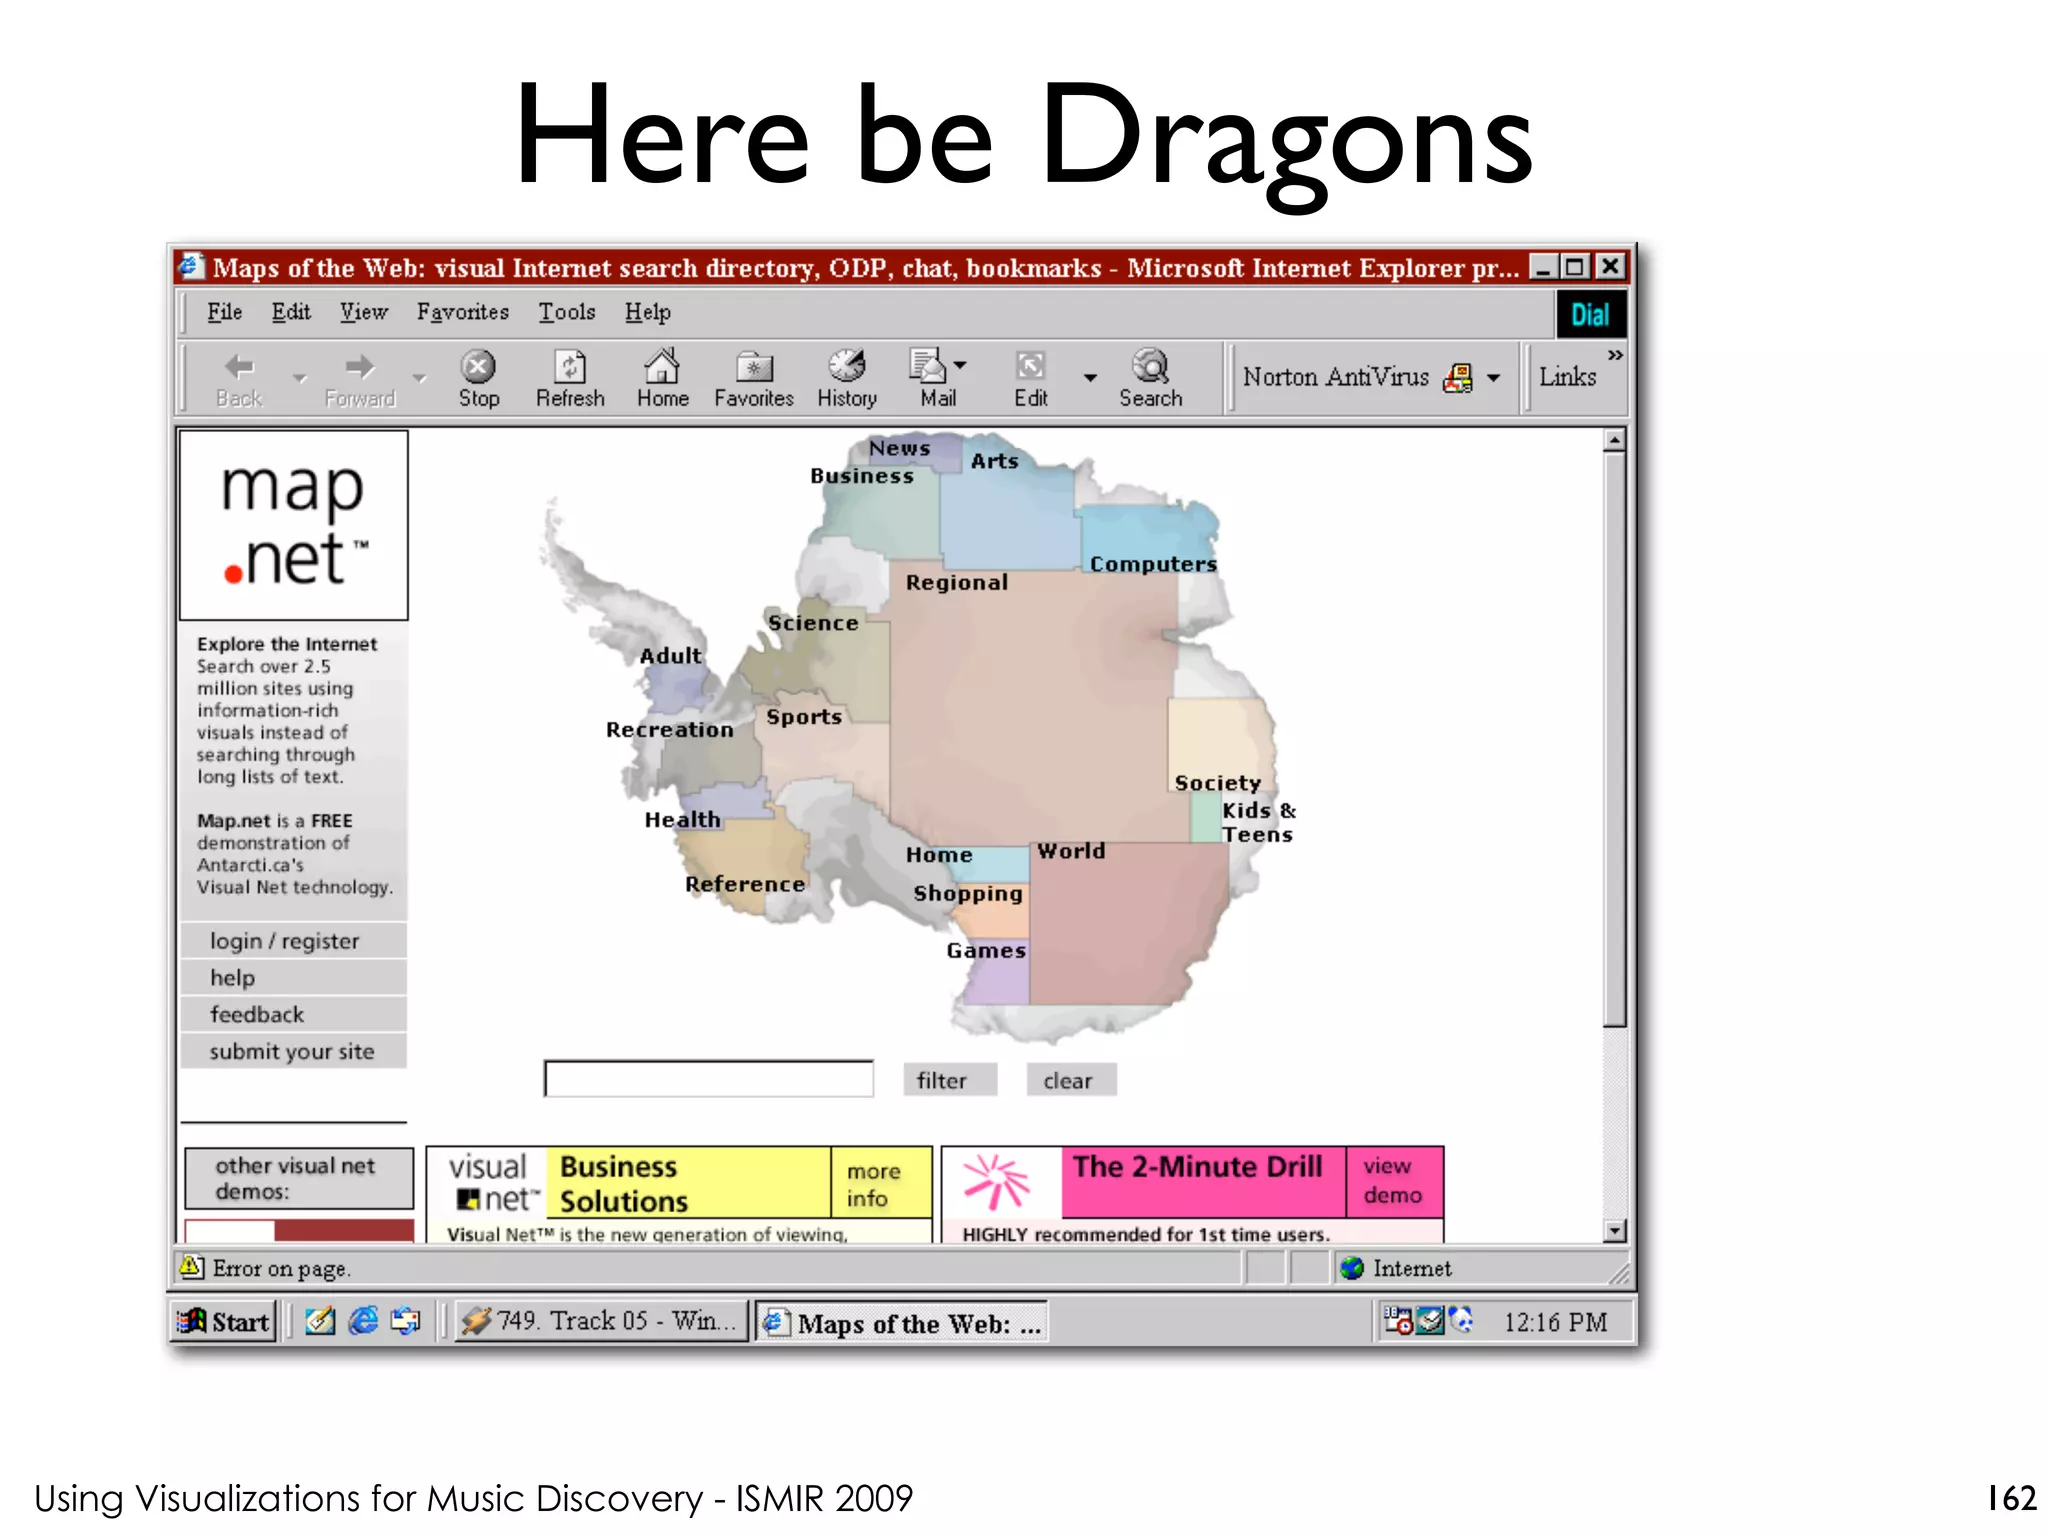Image resolution: width=2048 pixels, height=1536 pixels.
Task: Click the Maps of the Web taskbar button
Action: point(901,1322)
